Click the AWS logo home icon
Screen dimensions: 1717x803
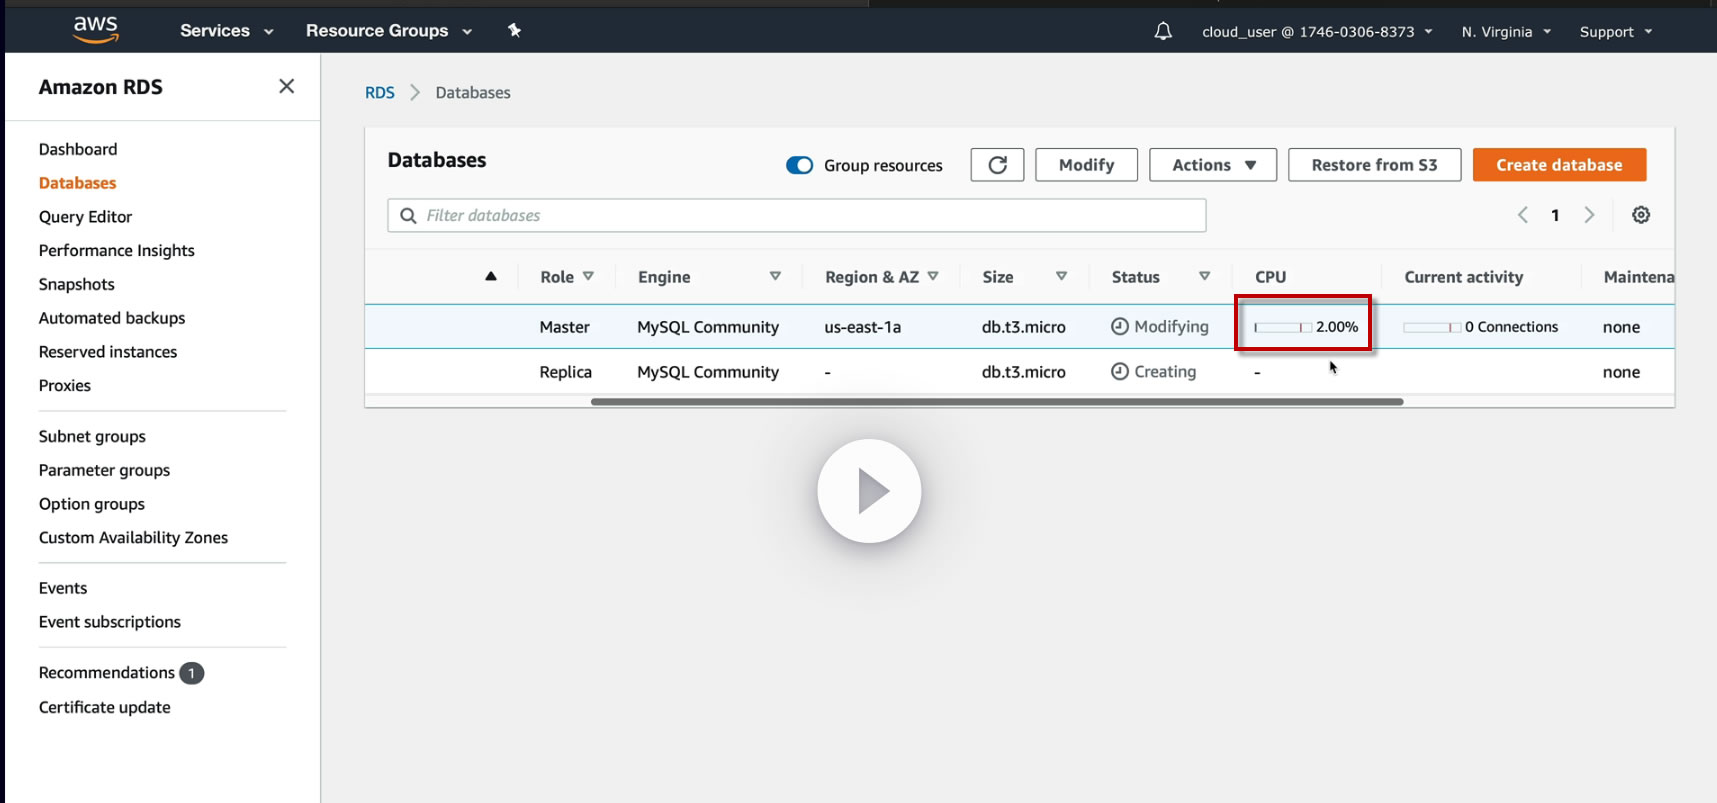click(96, 30)
